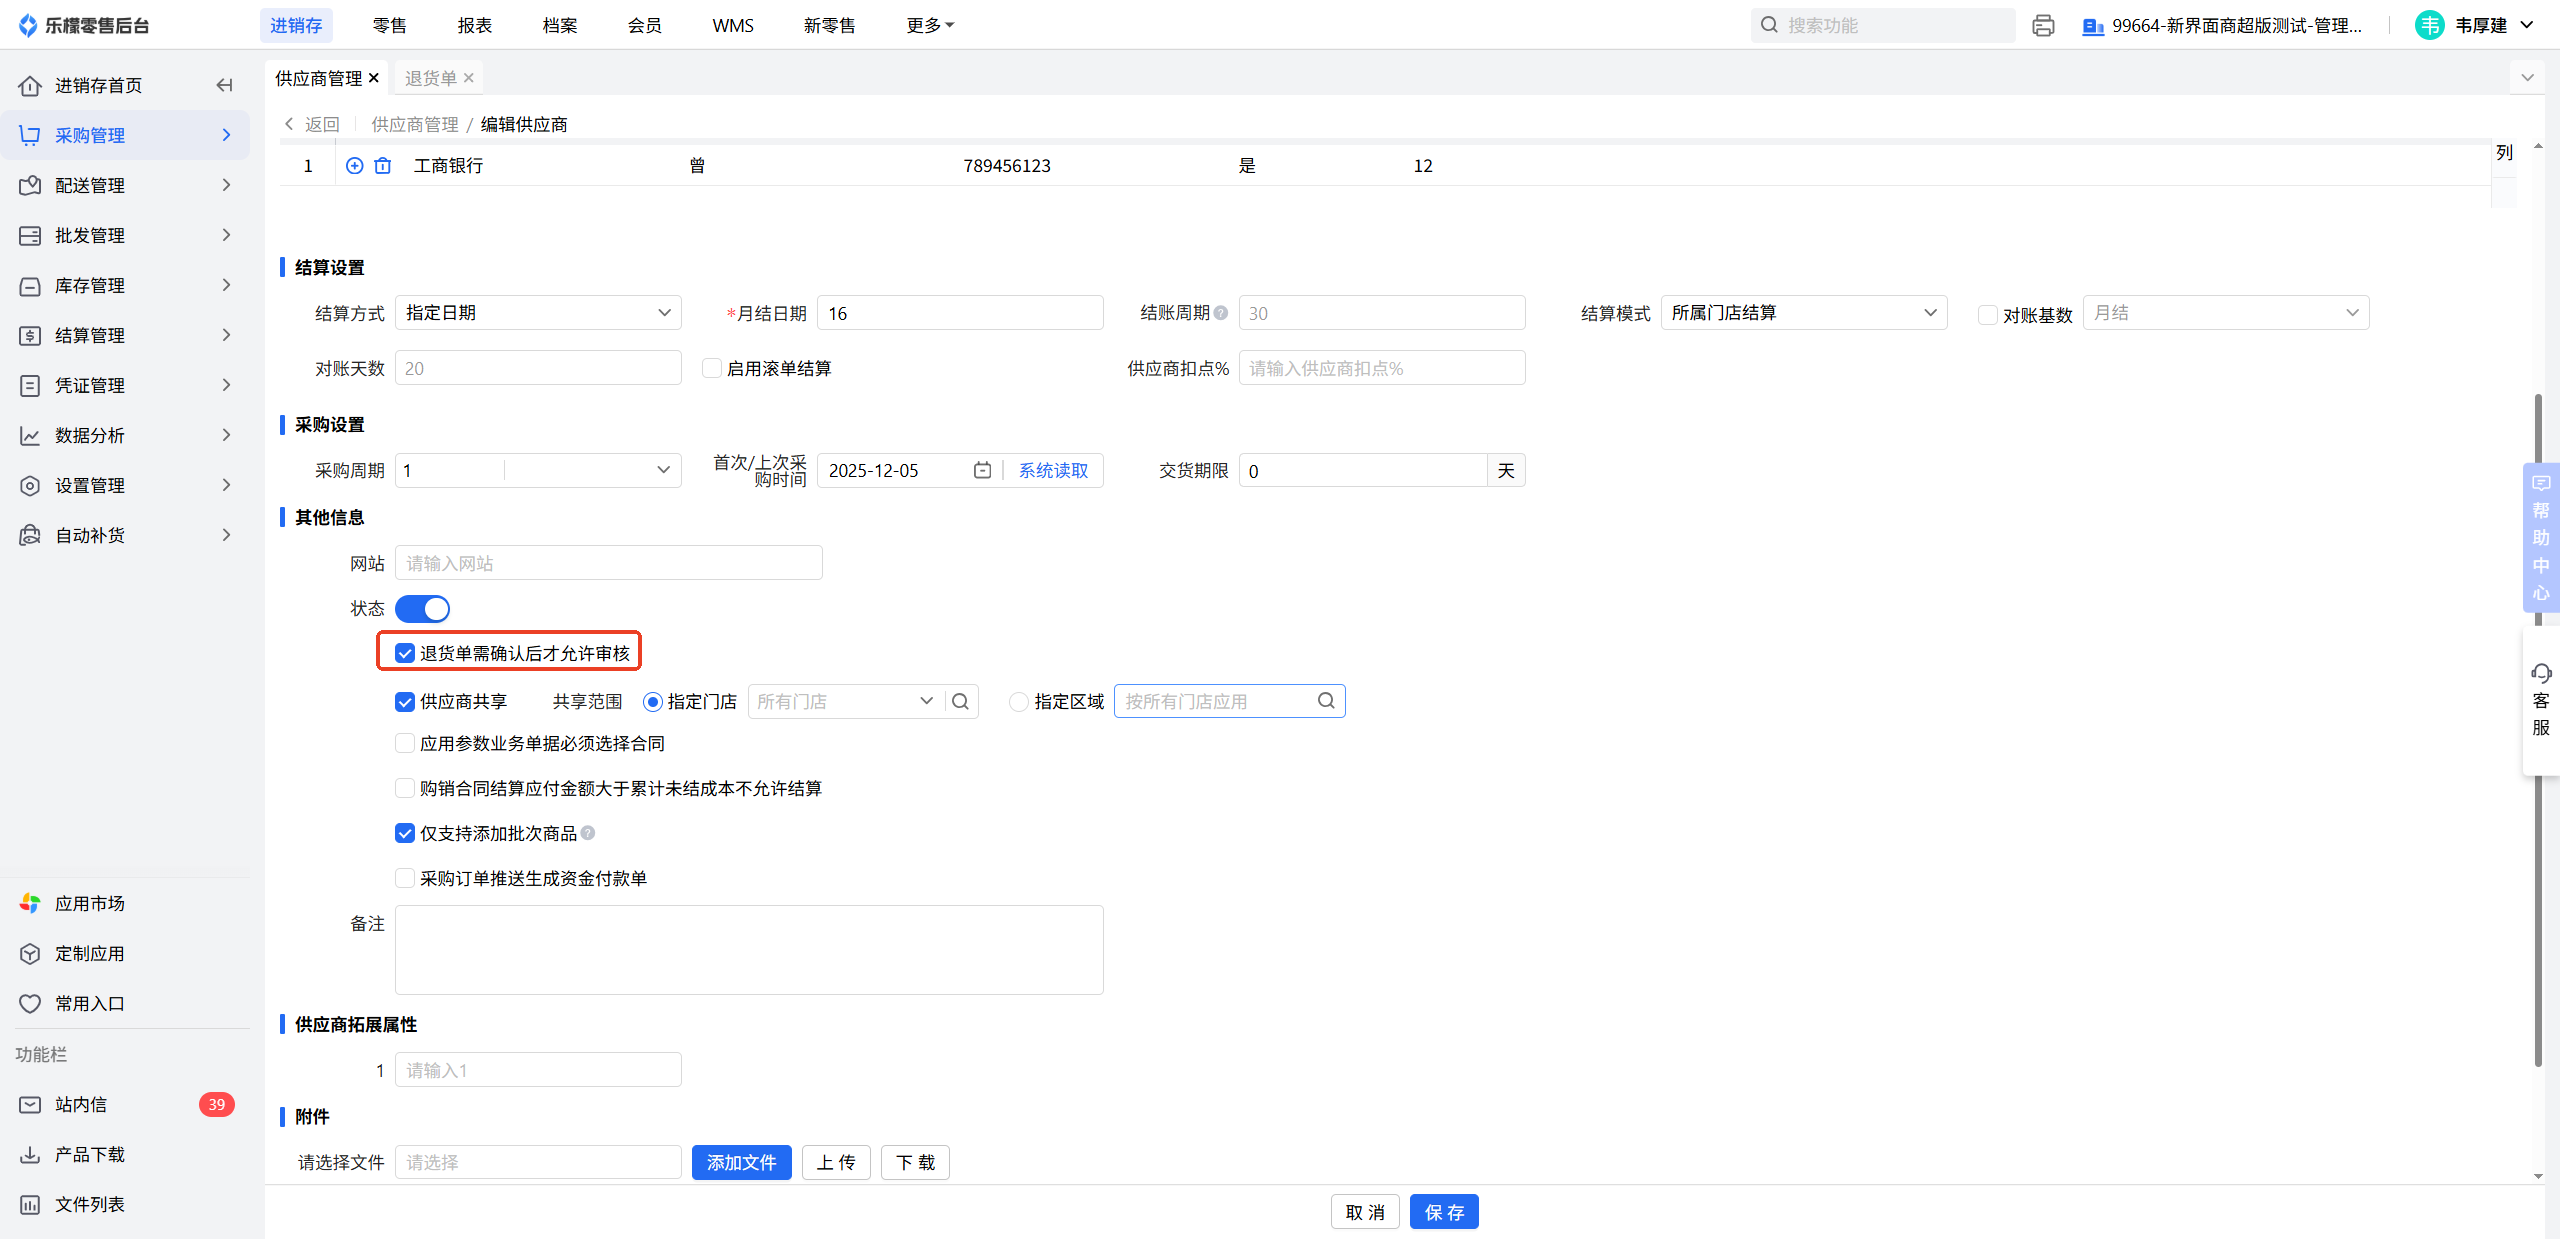Screen dimensions: 2560x1239
Task: Click search icon next to 所有门店 dropdown
Action: 960,702
